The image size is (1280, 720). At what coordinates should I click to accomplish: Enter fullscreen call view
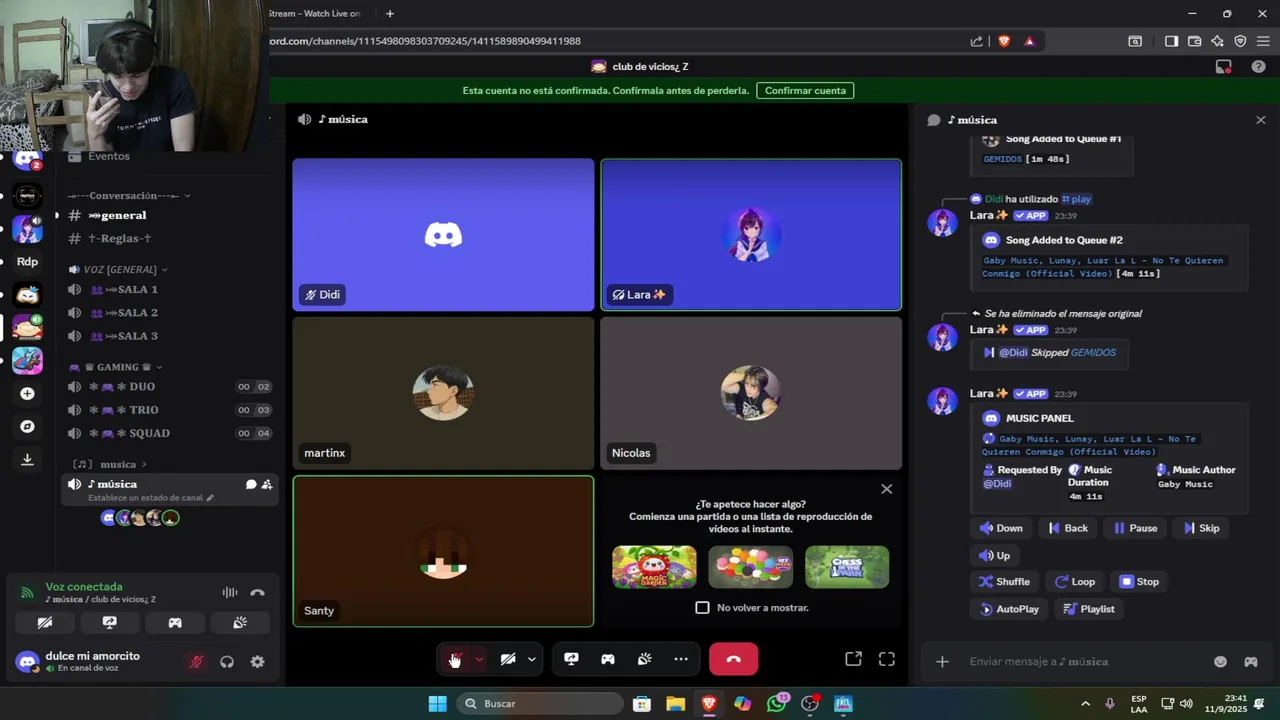887,659
